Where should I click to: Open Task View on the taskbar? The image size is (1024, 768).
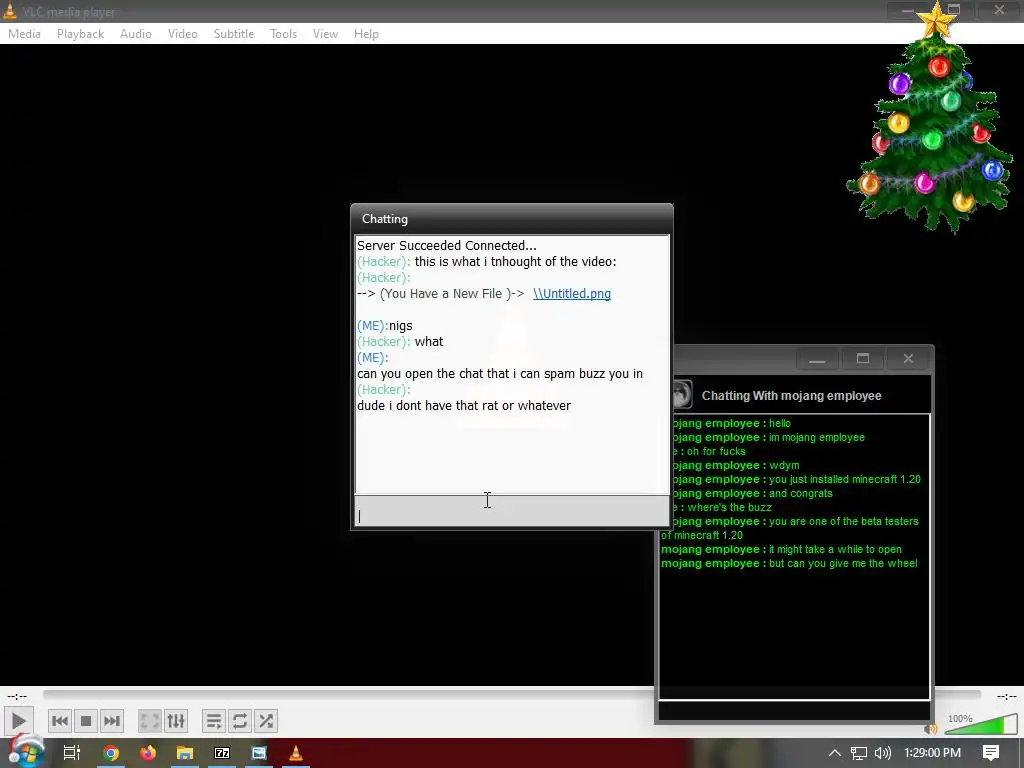72,753
